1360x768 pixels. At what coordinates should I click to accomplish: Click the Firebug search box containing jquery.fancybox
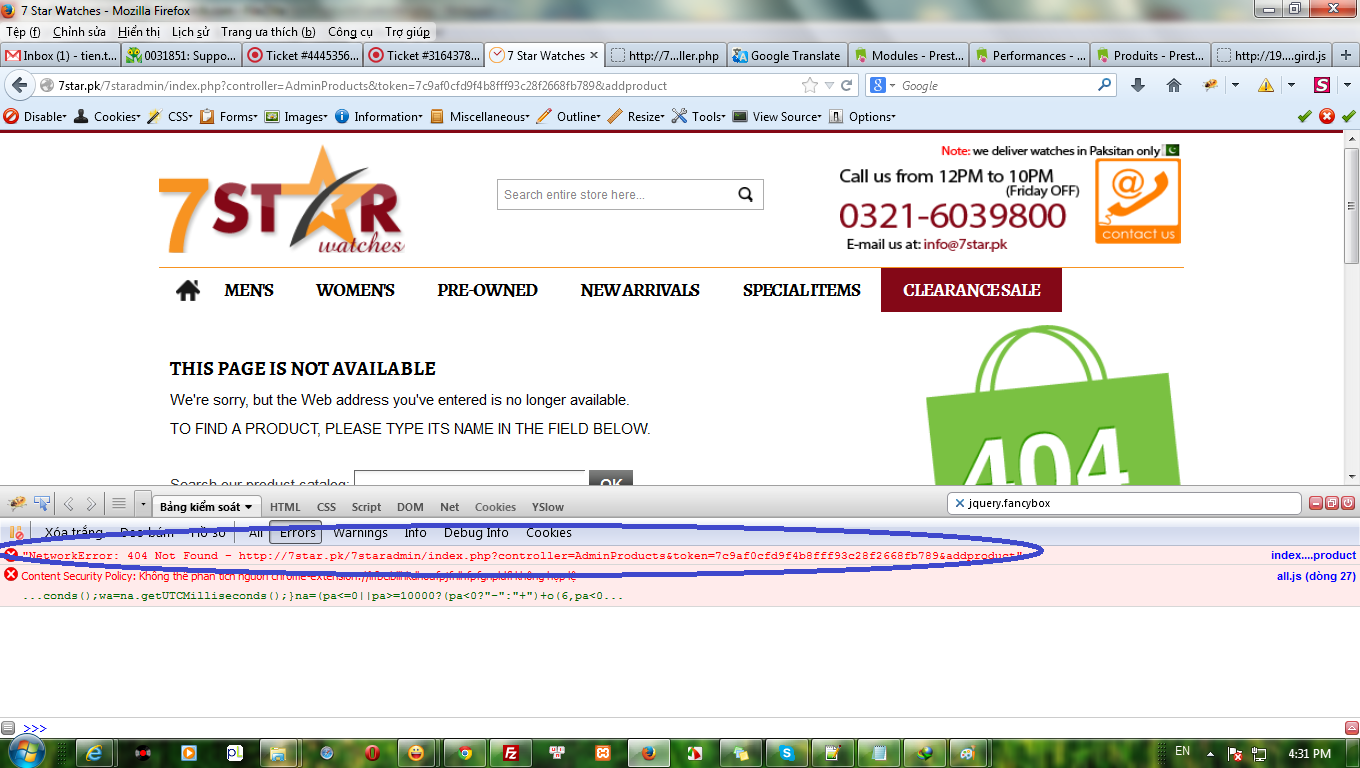point(1124,503)
